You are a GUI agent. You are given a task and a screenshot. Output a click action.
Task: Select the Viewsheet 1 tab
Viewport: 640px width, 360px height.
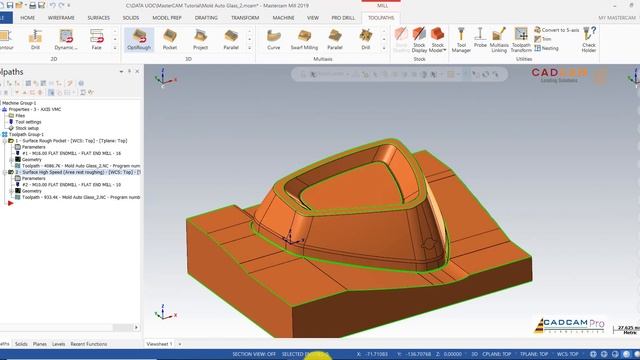point(159,344)
